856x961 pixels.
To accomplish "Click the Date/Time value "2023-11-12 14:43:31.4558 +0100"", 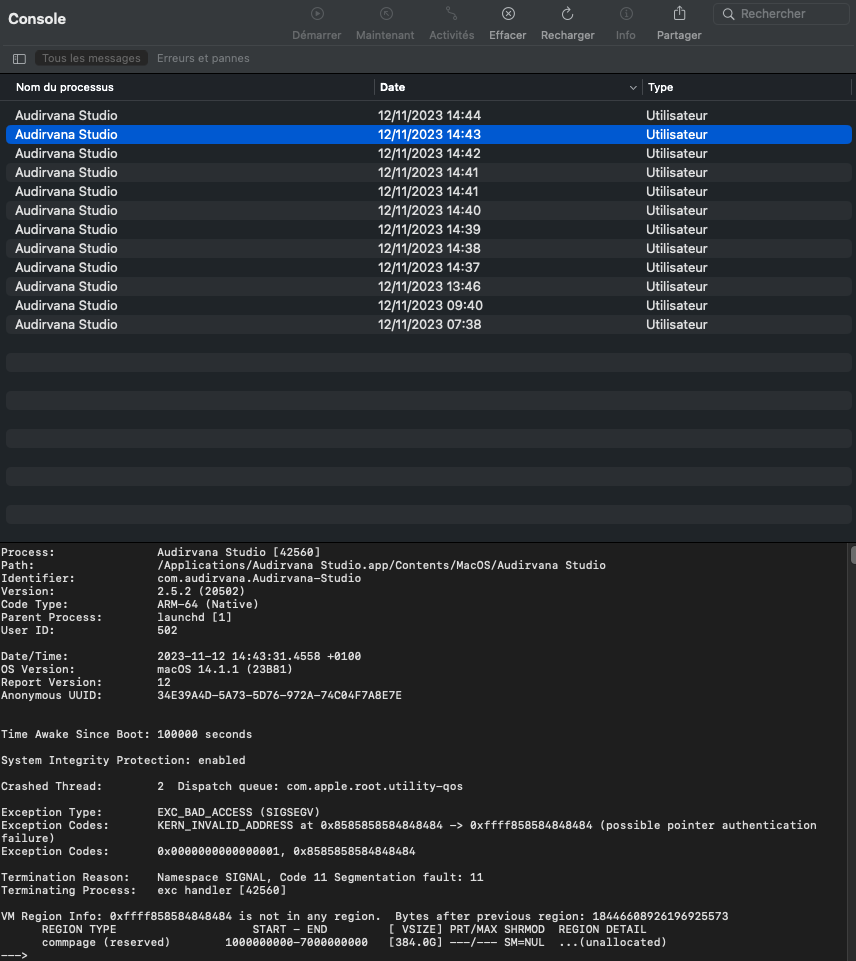I will coord(259,656).
